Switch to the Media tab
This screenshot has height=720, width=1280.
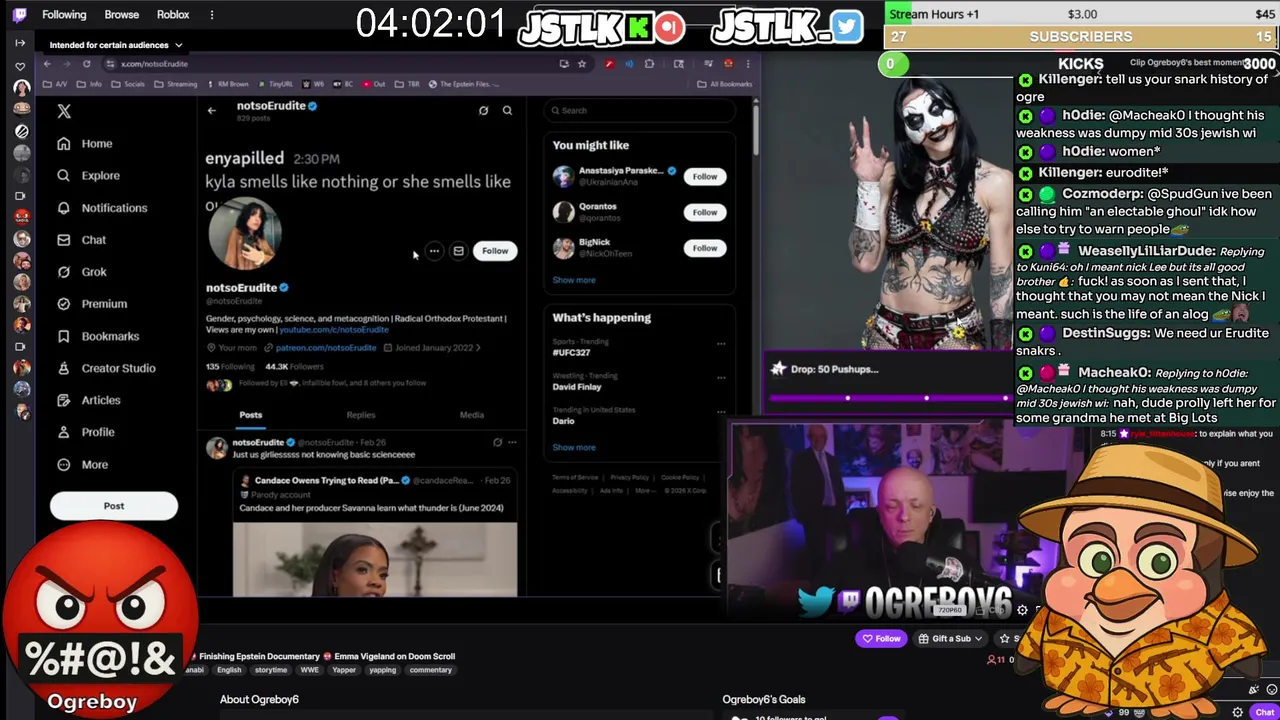coord(472,415)
